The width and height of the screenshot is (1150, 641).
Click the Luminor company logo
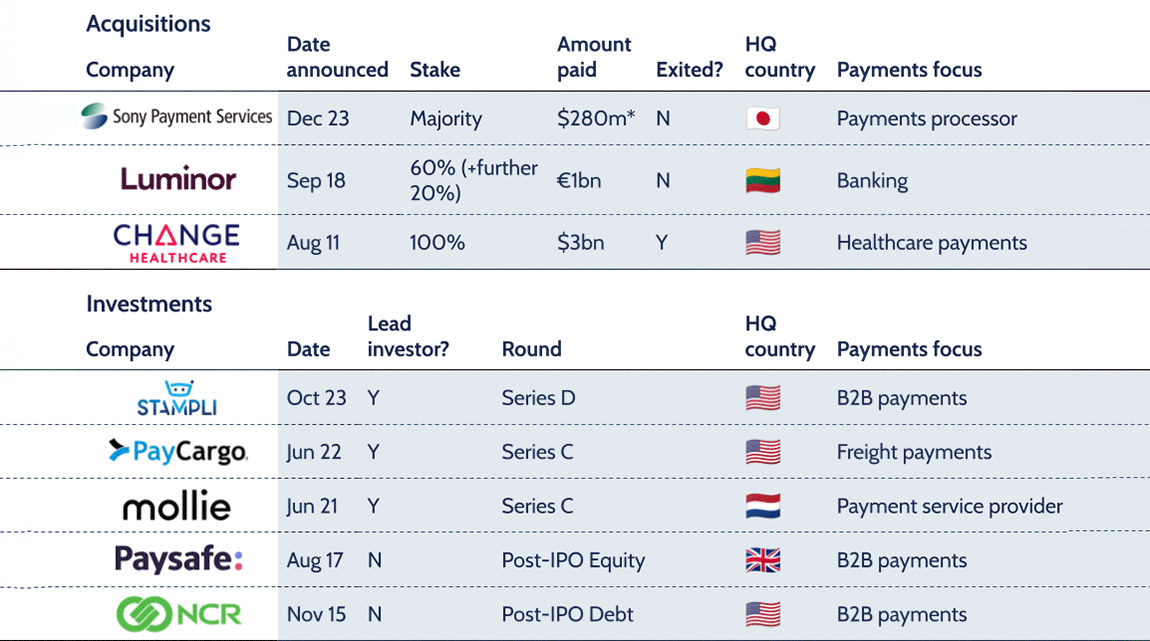[178, 180]
